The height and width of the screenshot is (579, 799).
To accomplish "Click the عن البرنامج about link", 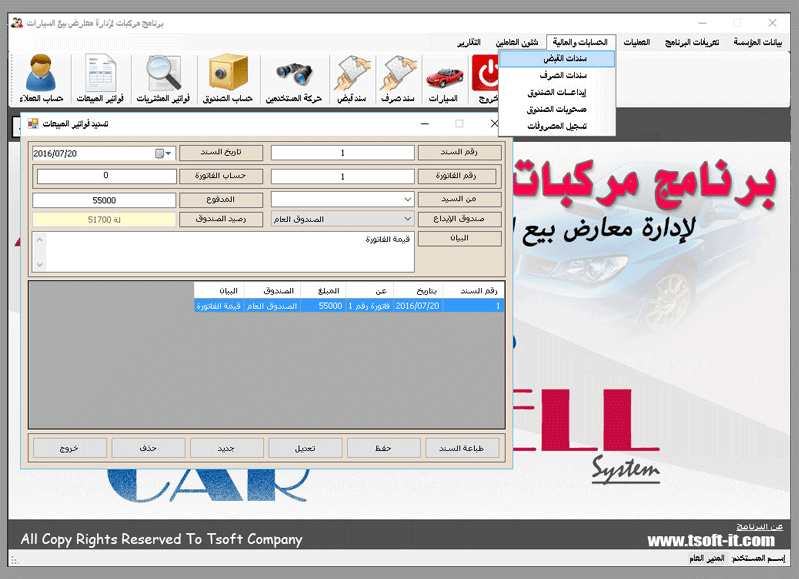I will click(x=759, y=527).
